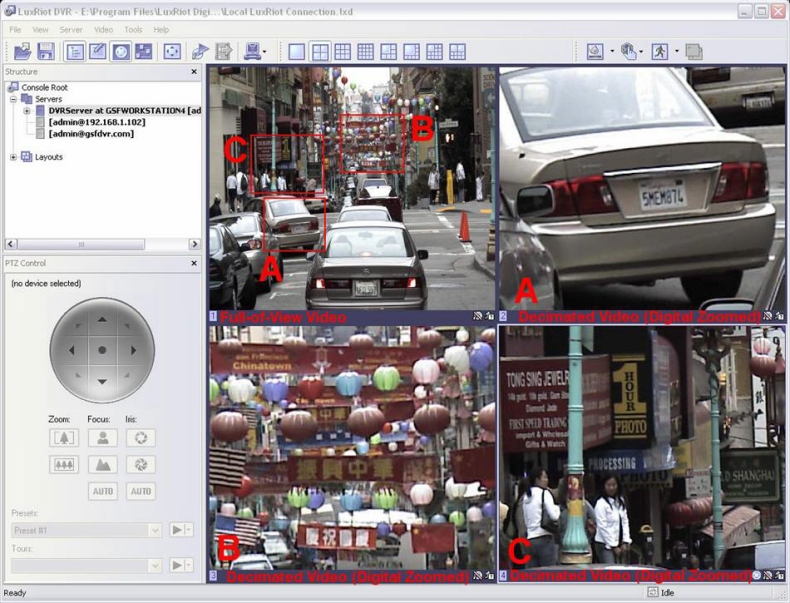Click the Save floppy disk toolbar icon

[45, 51]
